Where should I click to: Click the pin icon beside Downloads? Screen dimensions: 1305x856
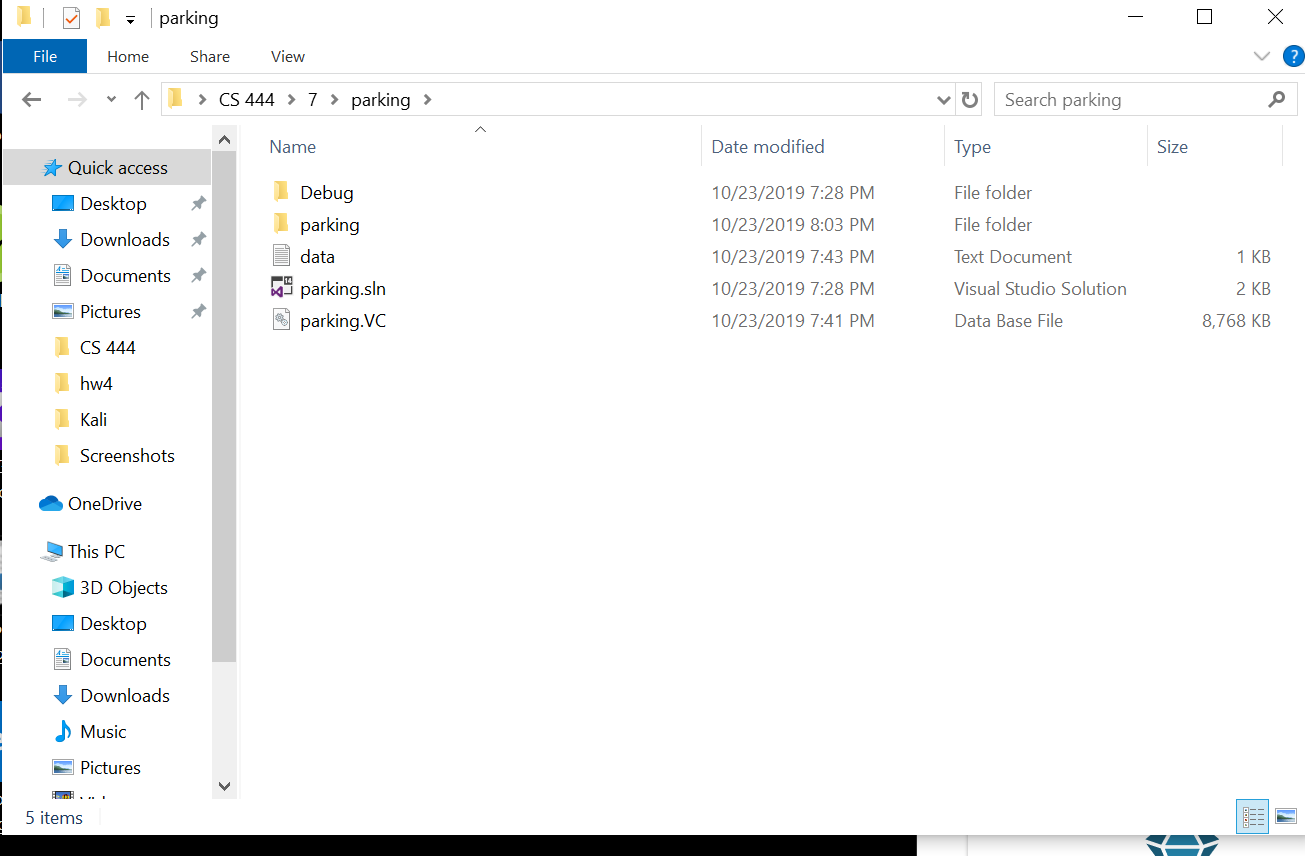(198, 240)
